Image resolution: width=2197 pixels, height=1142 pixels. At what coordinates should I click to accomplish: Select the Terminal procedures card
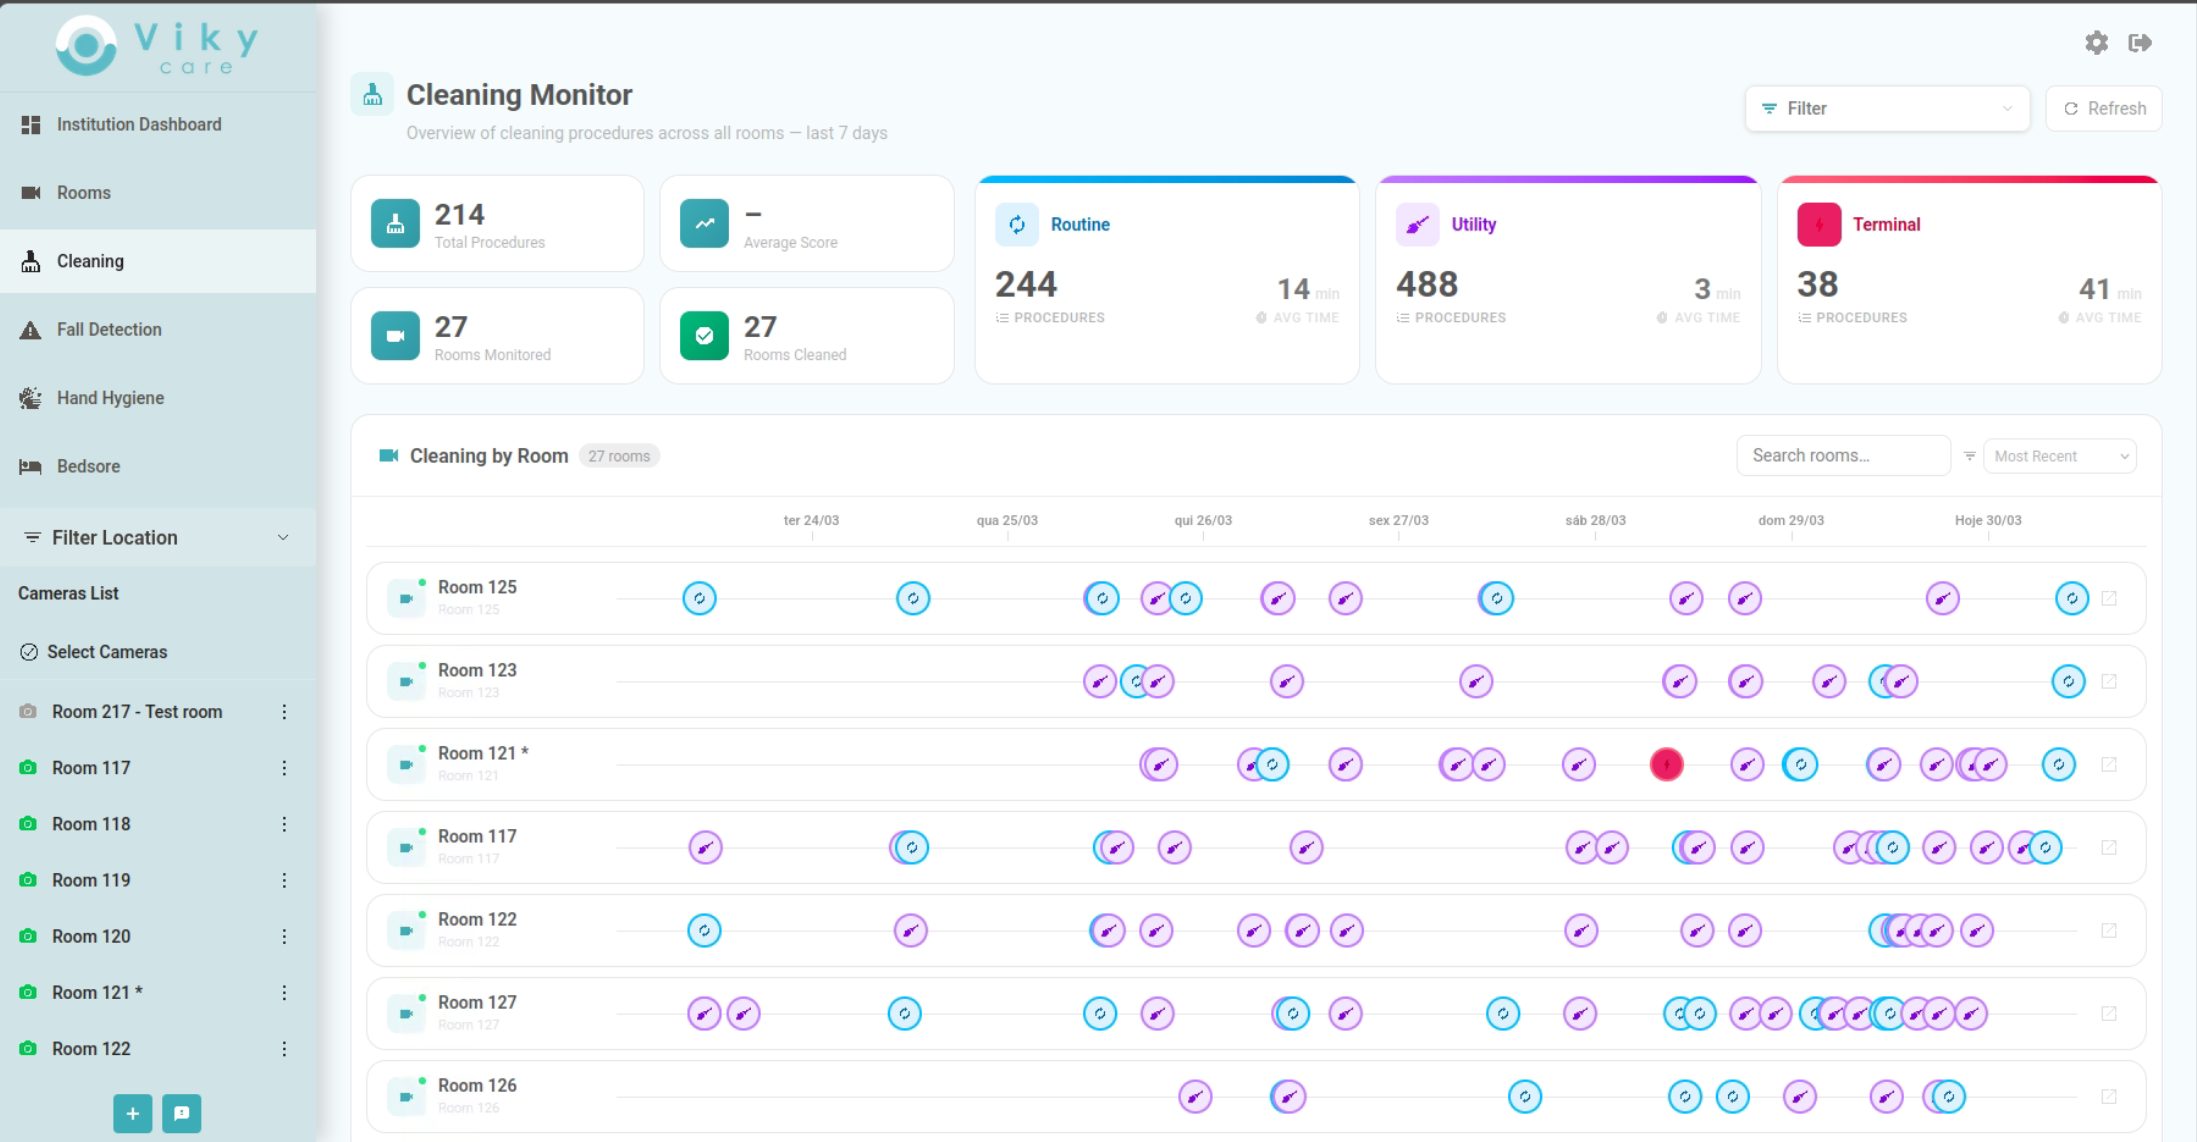tap(1968, 280)
